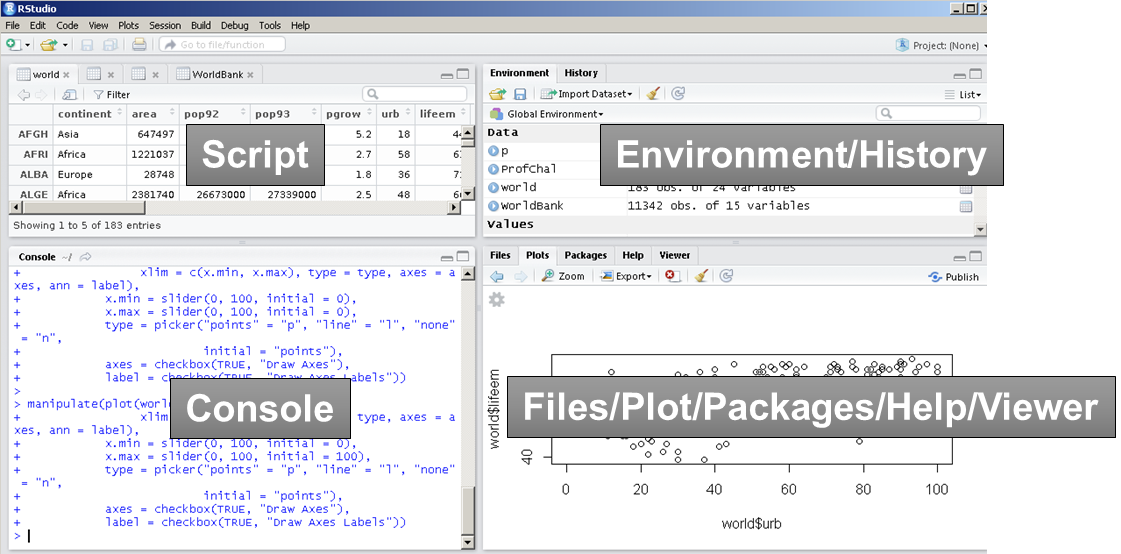1121x554 pixels.
Task: Click the Open File folder icon in main toolbar
Action: pyautogui.click(x=49, y=45)
